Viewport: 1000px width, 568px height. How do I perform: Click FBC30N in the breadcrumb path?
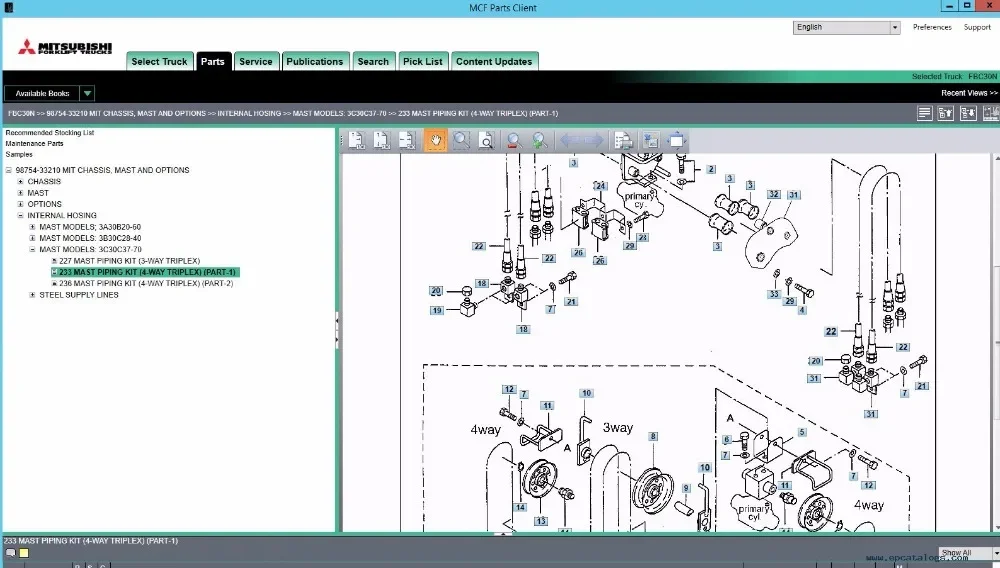pyautogui.click(x=21, y=113)
